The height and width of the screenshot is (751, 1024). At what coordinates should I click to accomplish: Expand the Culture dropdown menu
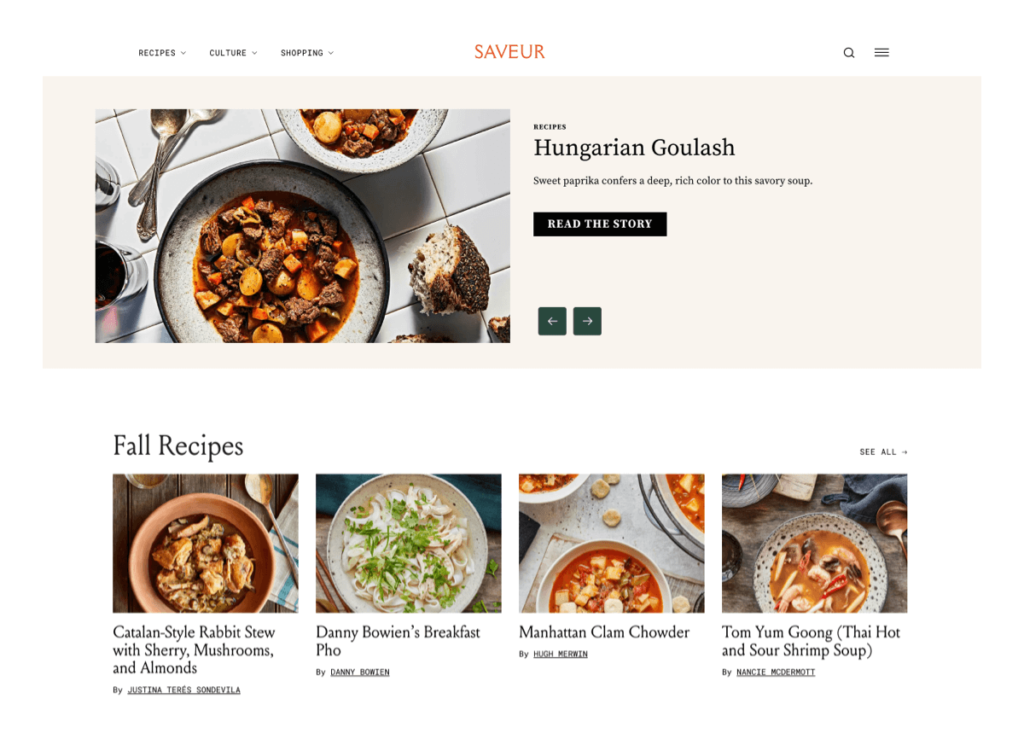click(233, 53)
